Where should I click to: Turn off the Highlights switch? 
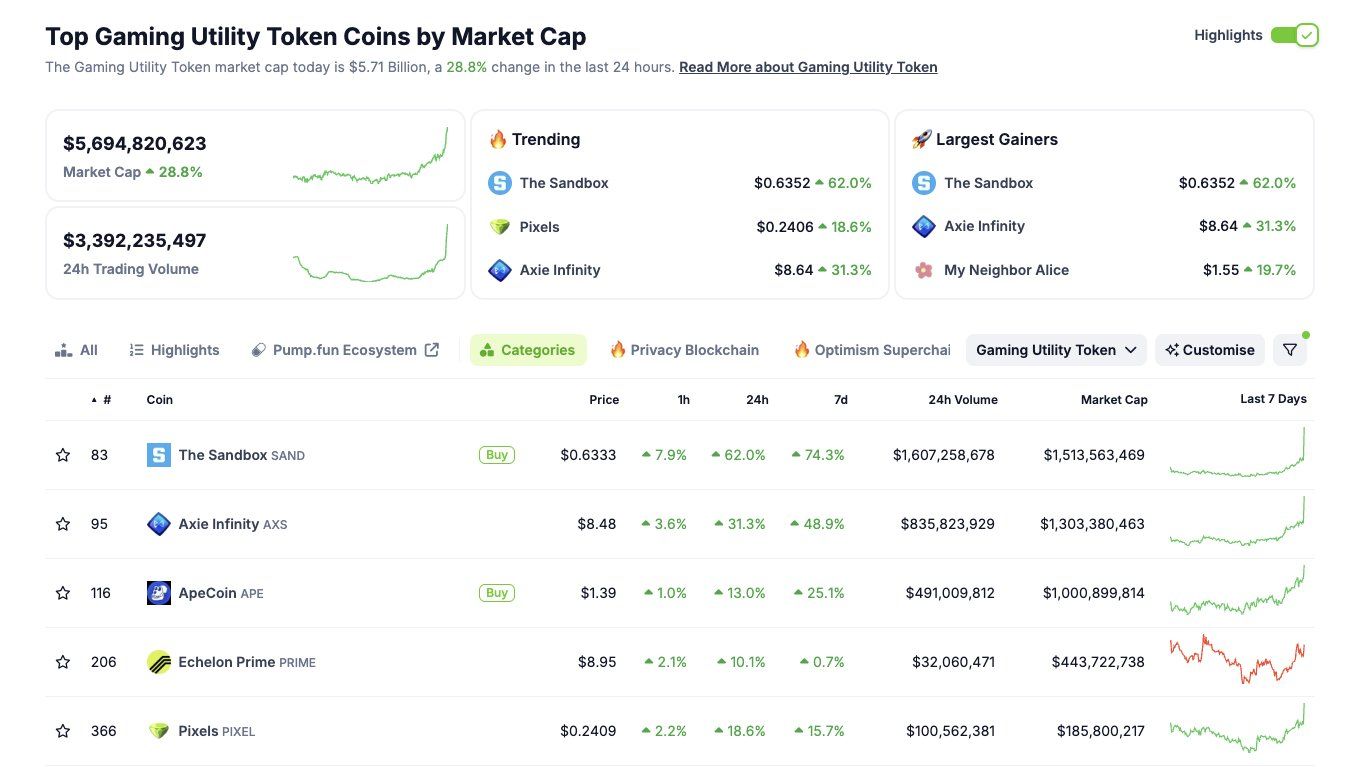coord(1295,35)
